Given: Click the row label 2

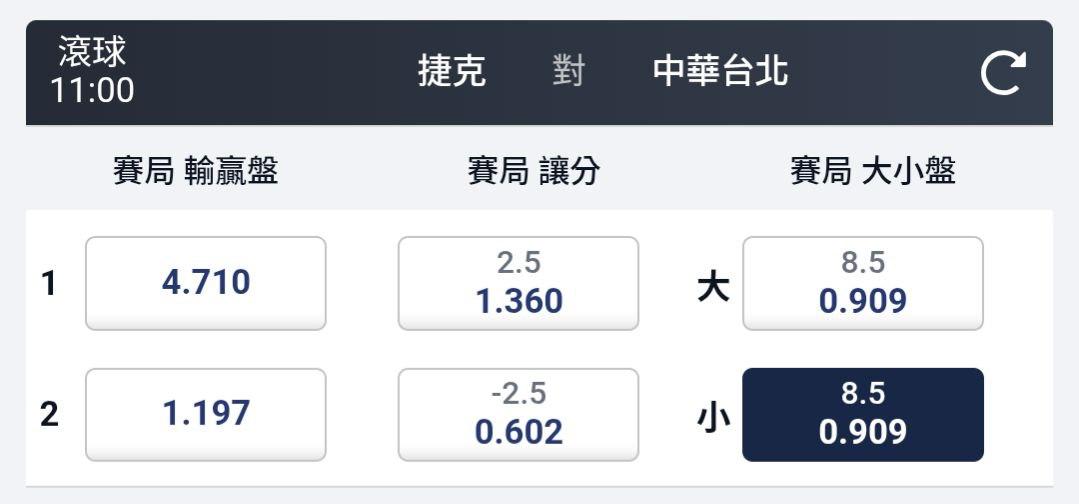Looking at the screenshot, I should (x=49, y=415).
